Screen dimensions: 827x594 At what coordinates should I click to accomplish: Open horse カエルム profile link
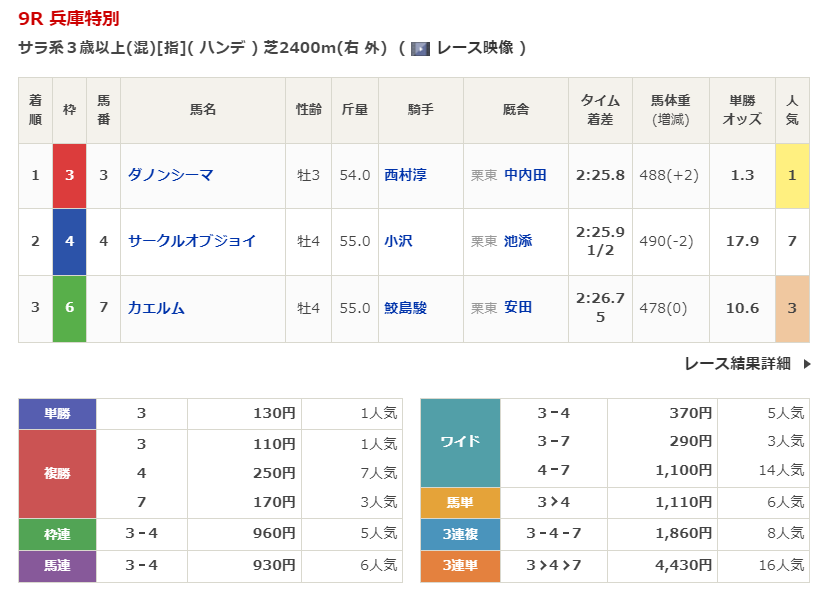click(156, 308)
